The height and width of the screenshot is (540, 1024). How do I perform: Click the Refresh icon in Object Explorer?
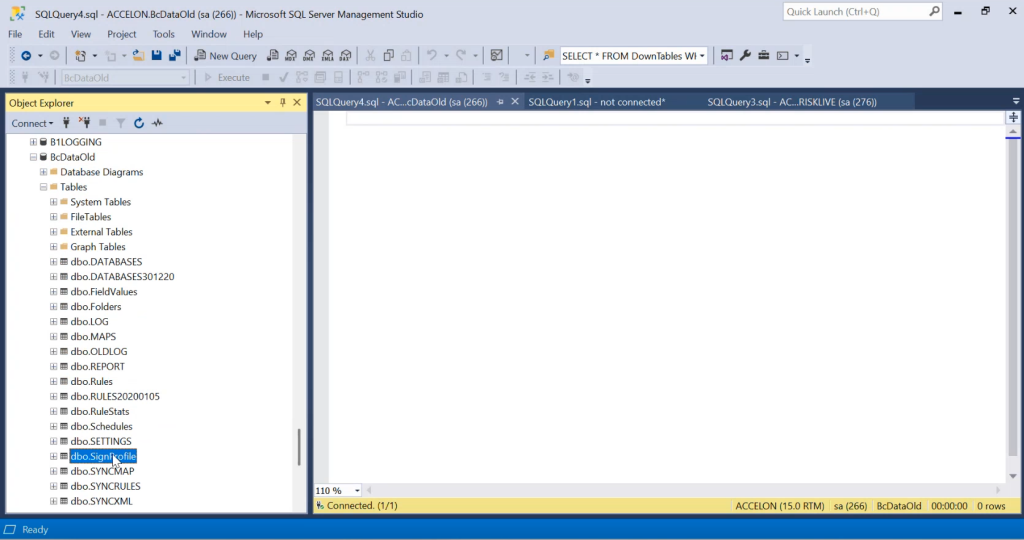(x=138, y=123)
